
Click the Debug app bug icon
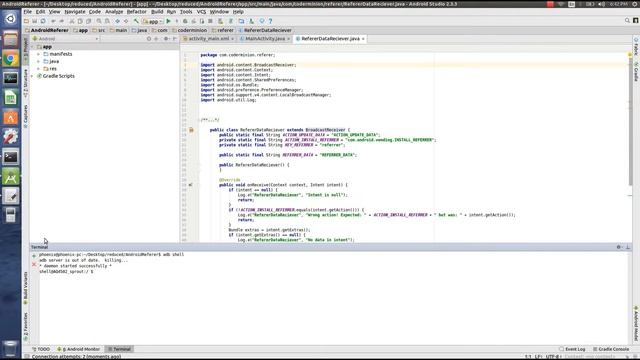coord(185,21)
